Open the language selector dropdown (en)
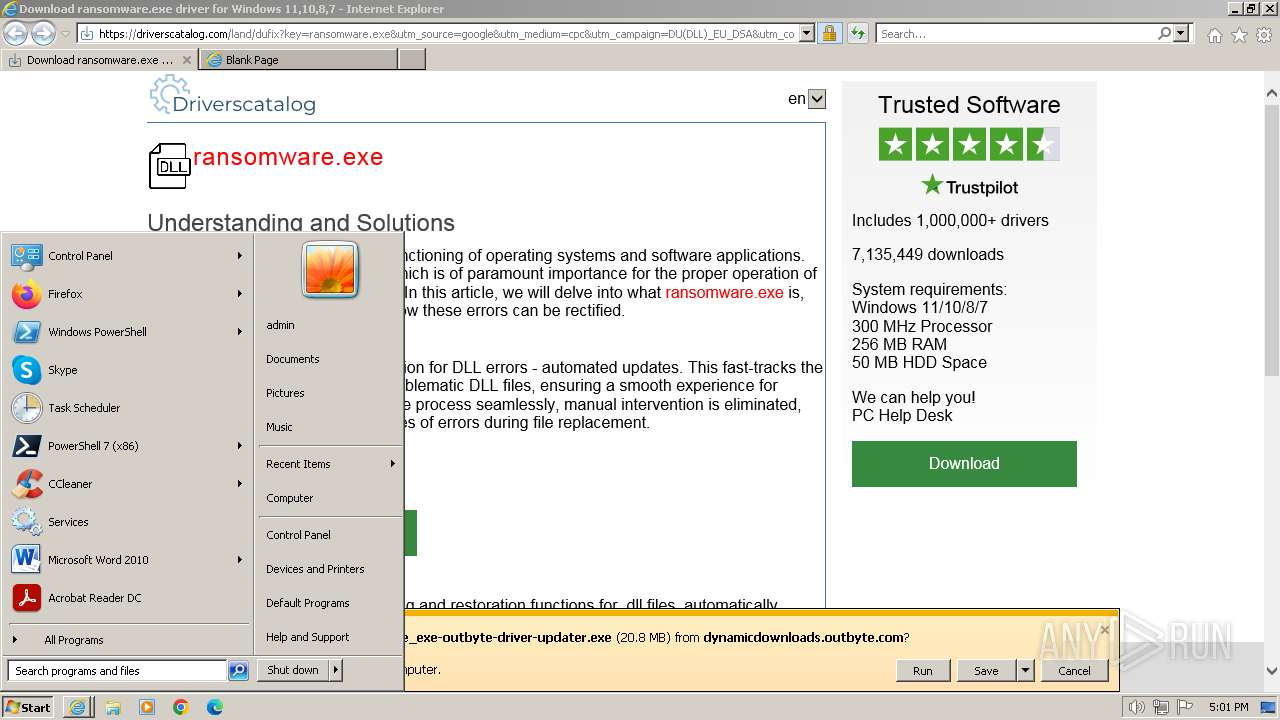1280x720 pixels. [817, 99]
